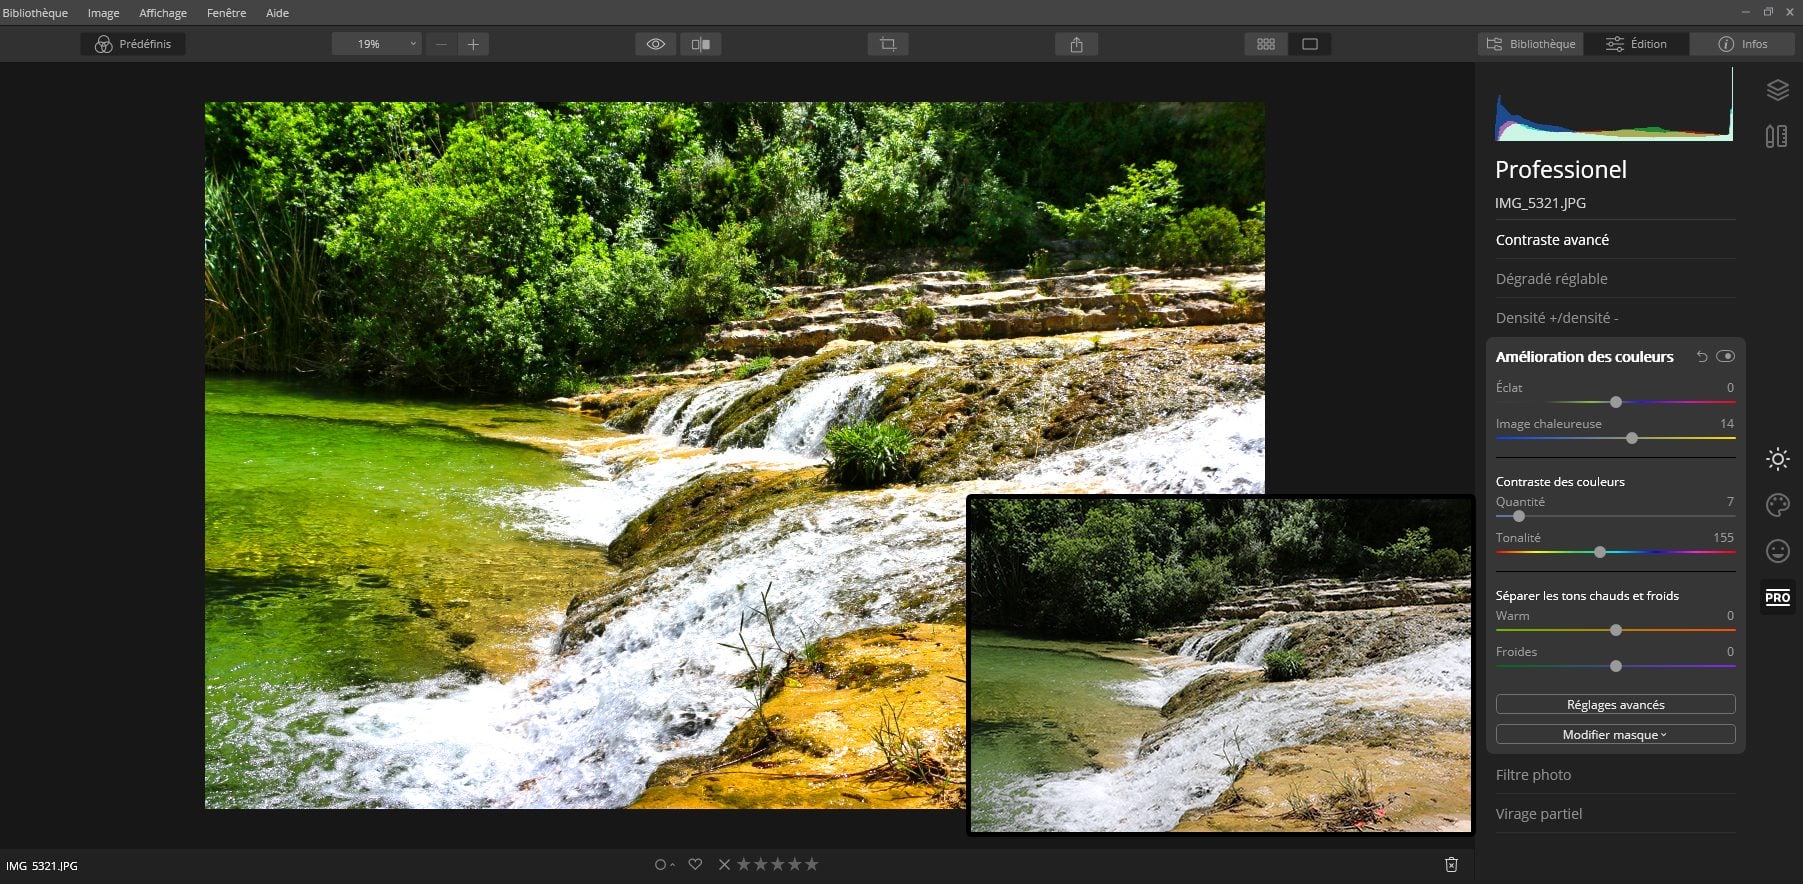This screenshot has height=884, width=1803.
Task: Adjust the Warm slider
Action: pyautogui.click(x=1615, y=630)
